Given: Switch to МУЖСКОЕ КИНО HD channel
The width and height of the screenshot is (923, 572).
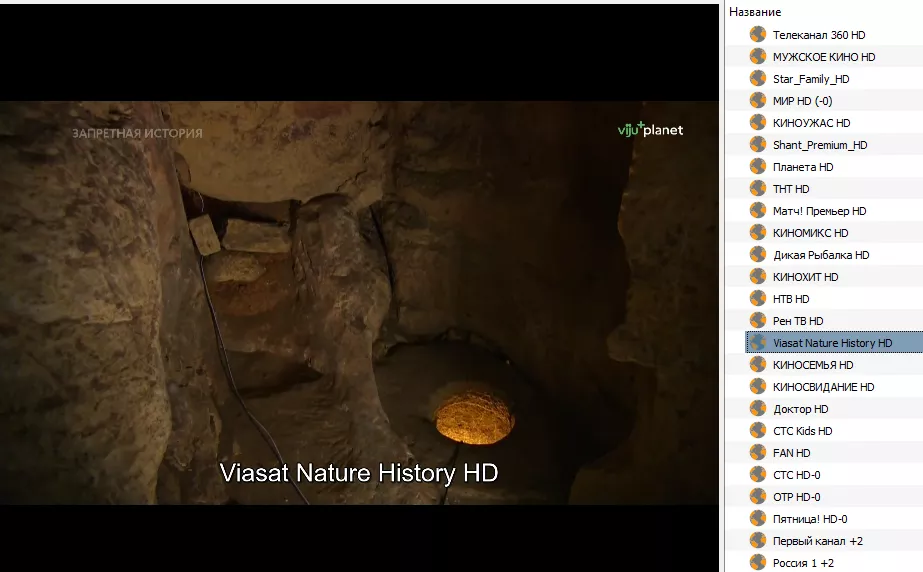Looking at the screenshot, I should pos(824,57).
